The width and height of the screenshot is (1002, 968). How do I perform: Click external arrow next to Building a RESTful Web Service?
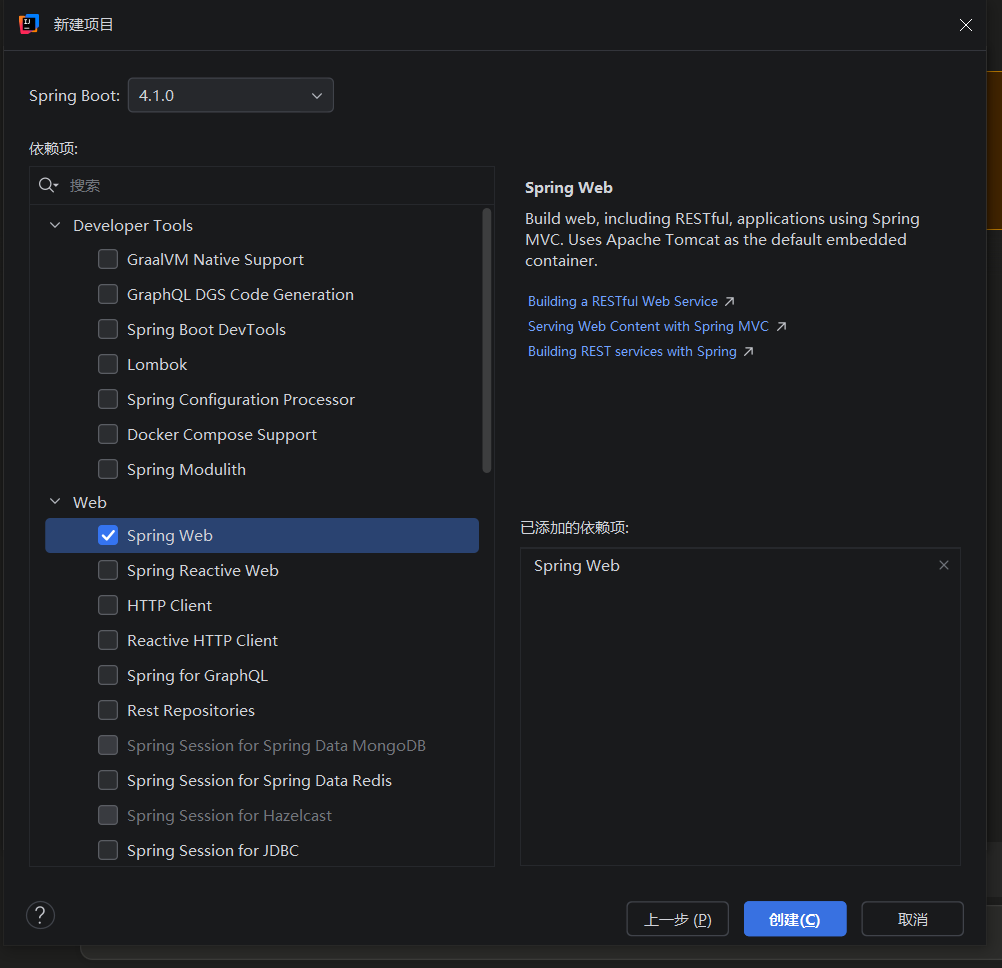[729, 302]
